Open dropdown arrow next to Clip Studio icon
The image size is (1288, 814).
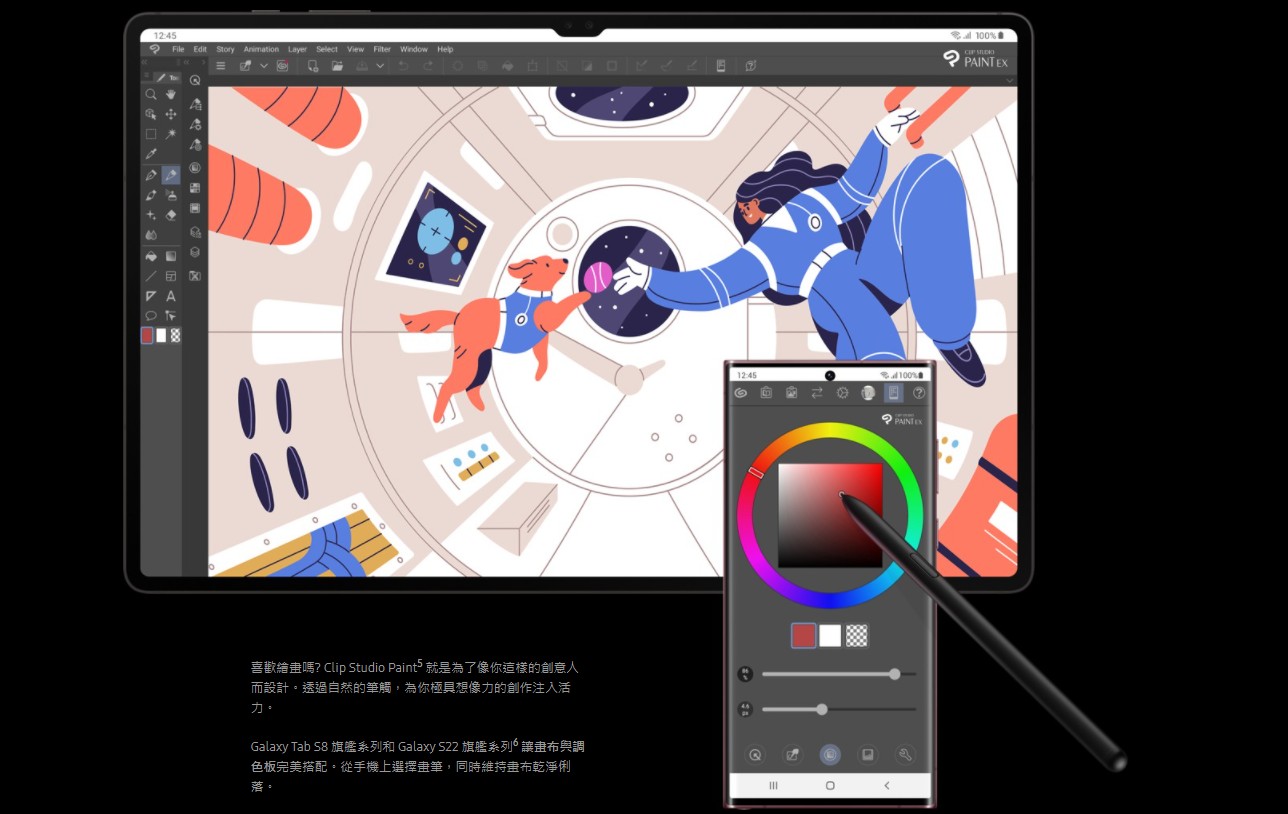(264, 66)
